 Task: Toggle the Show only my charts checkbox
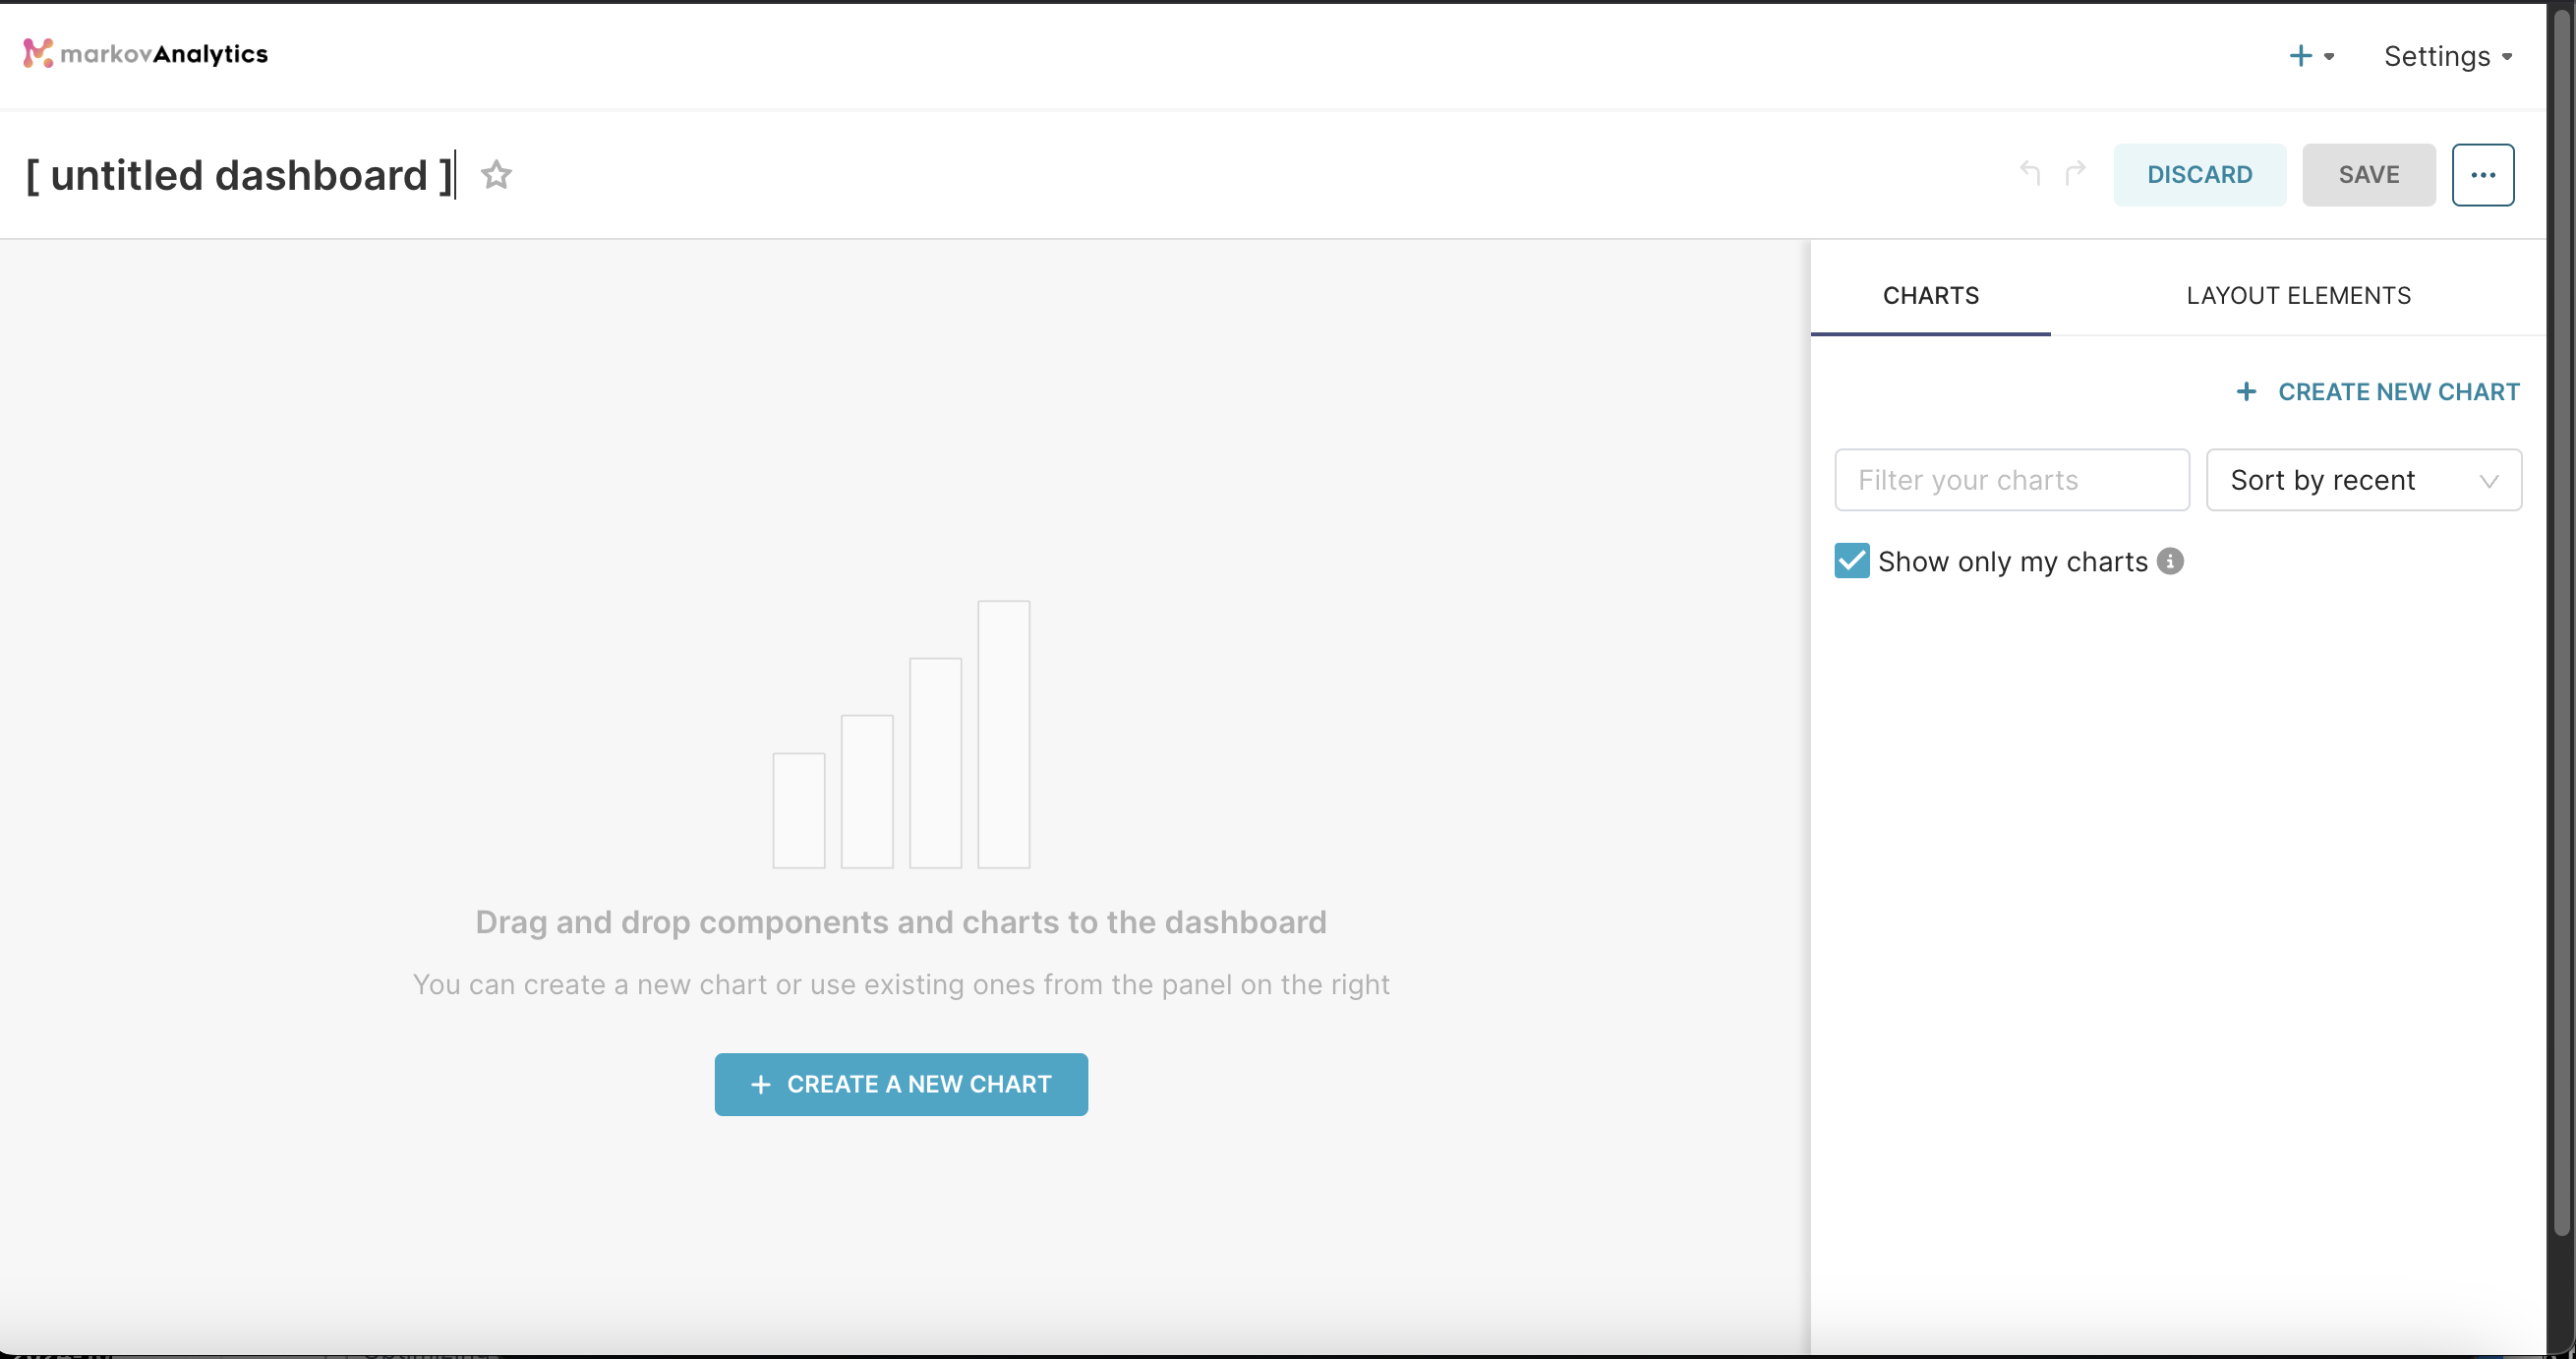[x=1852, y=561]
